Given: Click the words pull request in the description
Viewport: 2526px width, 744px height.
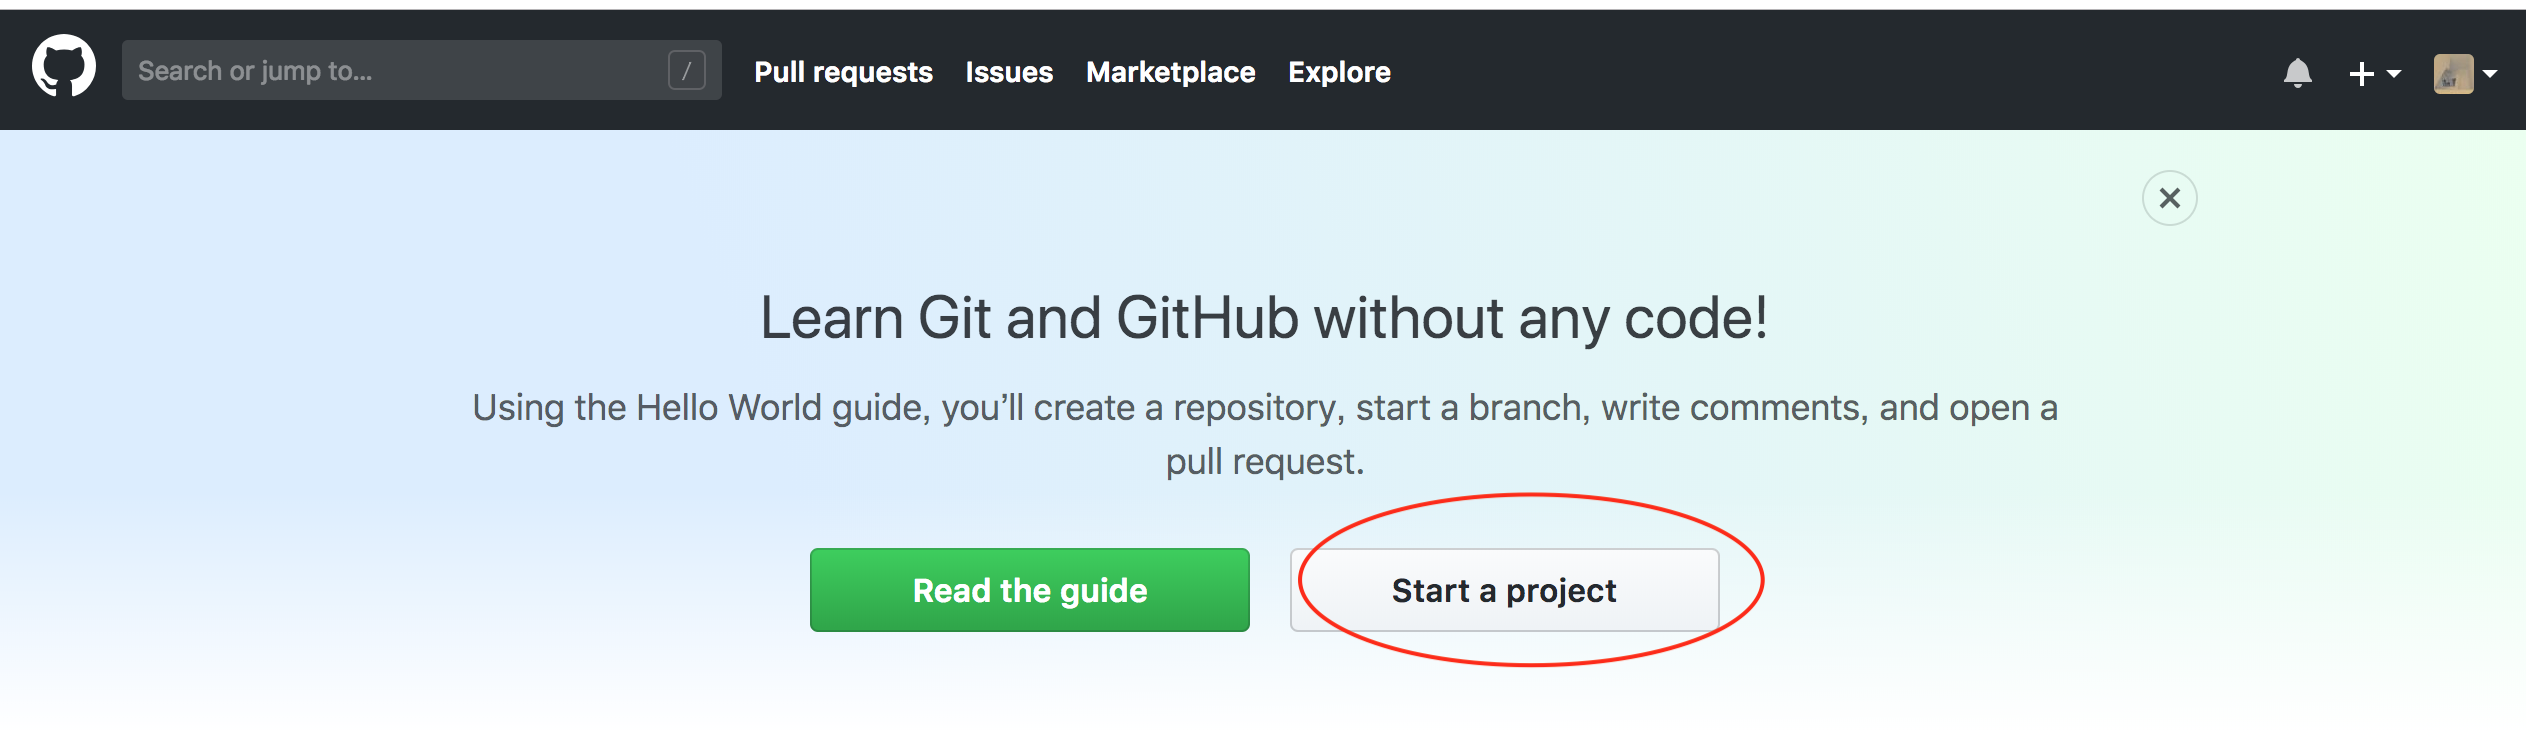Looking at the screenshot, I should coord(1264,462).
